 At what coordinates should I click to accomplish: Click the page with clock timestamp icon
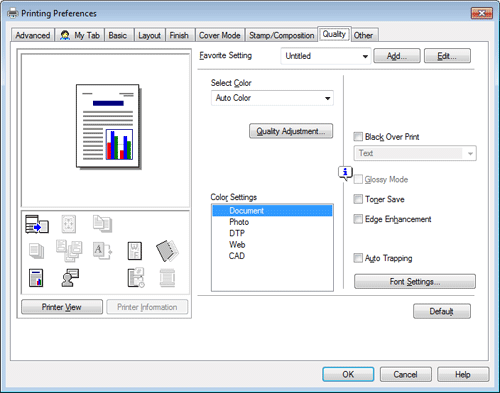click(x=136, y=277)
